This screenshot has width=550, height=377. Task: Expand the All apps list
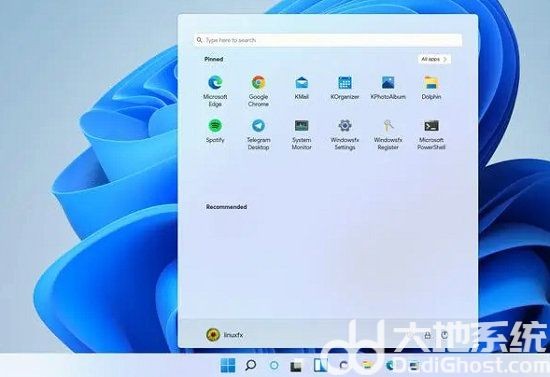[434, 59]
